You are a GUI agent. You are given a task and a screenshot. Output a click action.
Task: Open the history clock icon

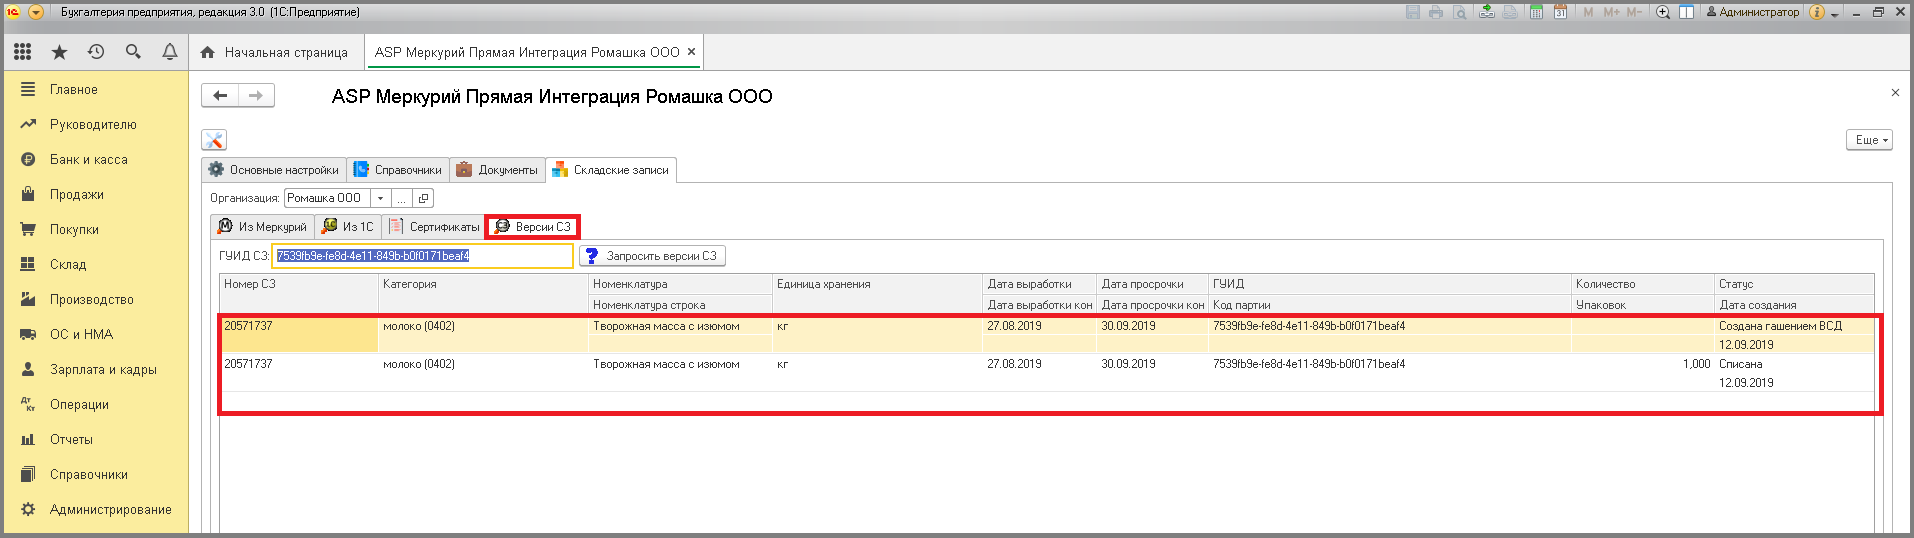(x=96, y=52)
